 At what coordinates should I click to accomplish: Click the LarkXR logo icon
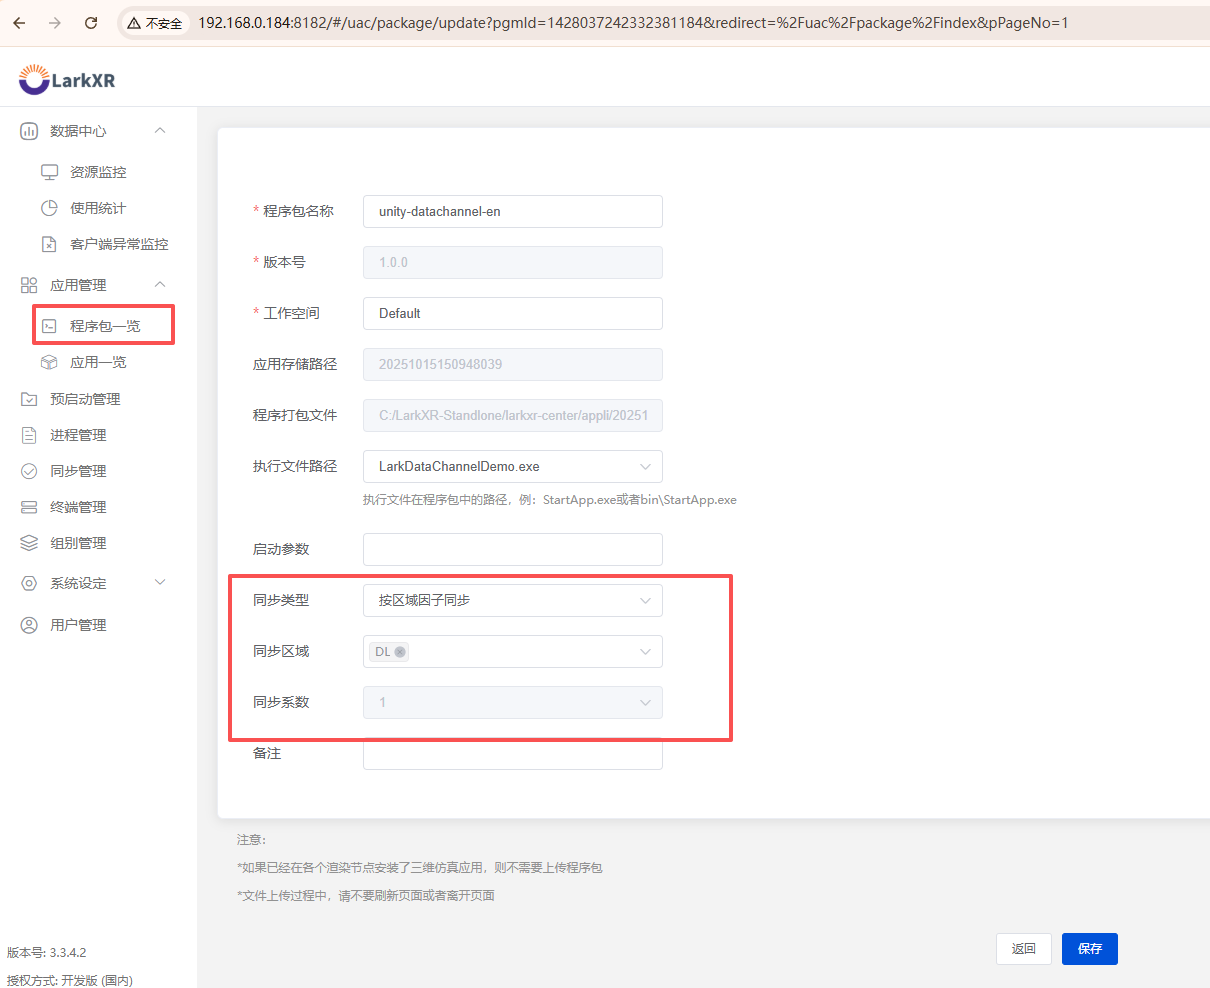click(x=34, y=80)
